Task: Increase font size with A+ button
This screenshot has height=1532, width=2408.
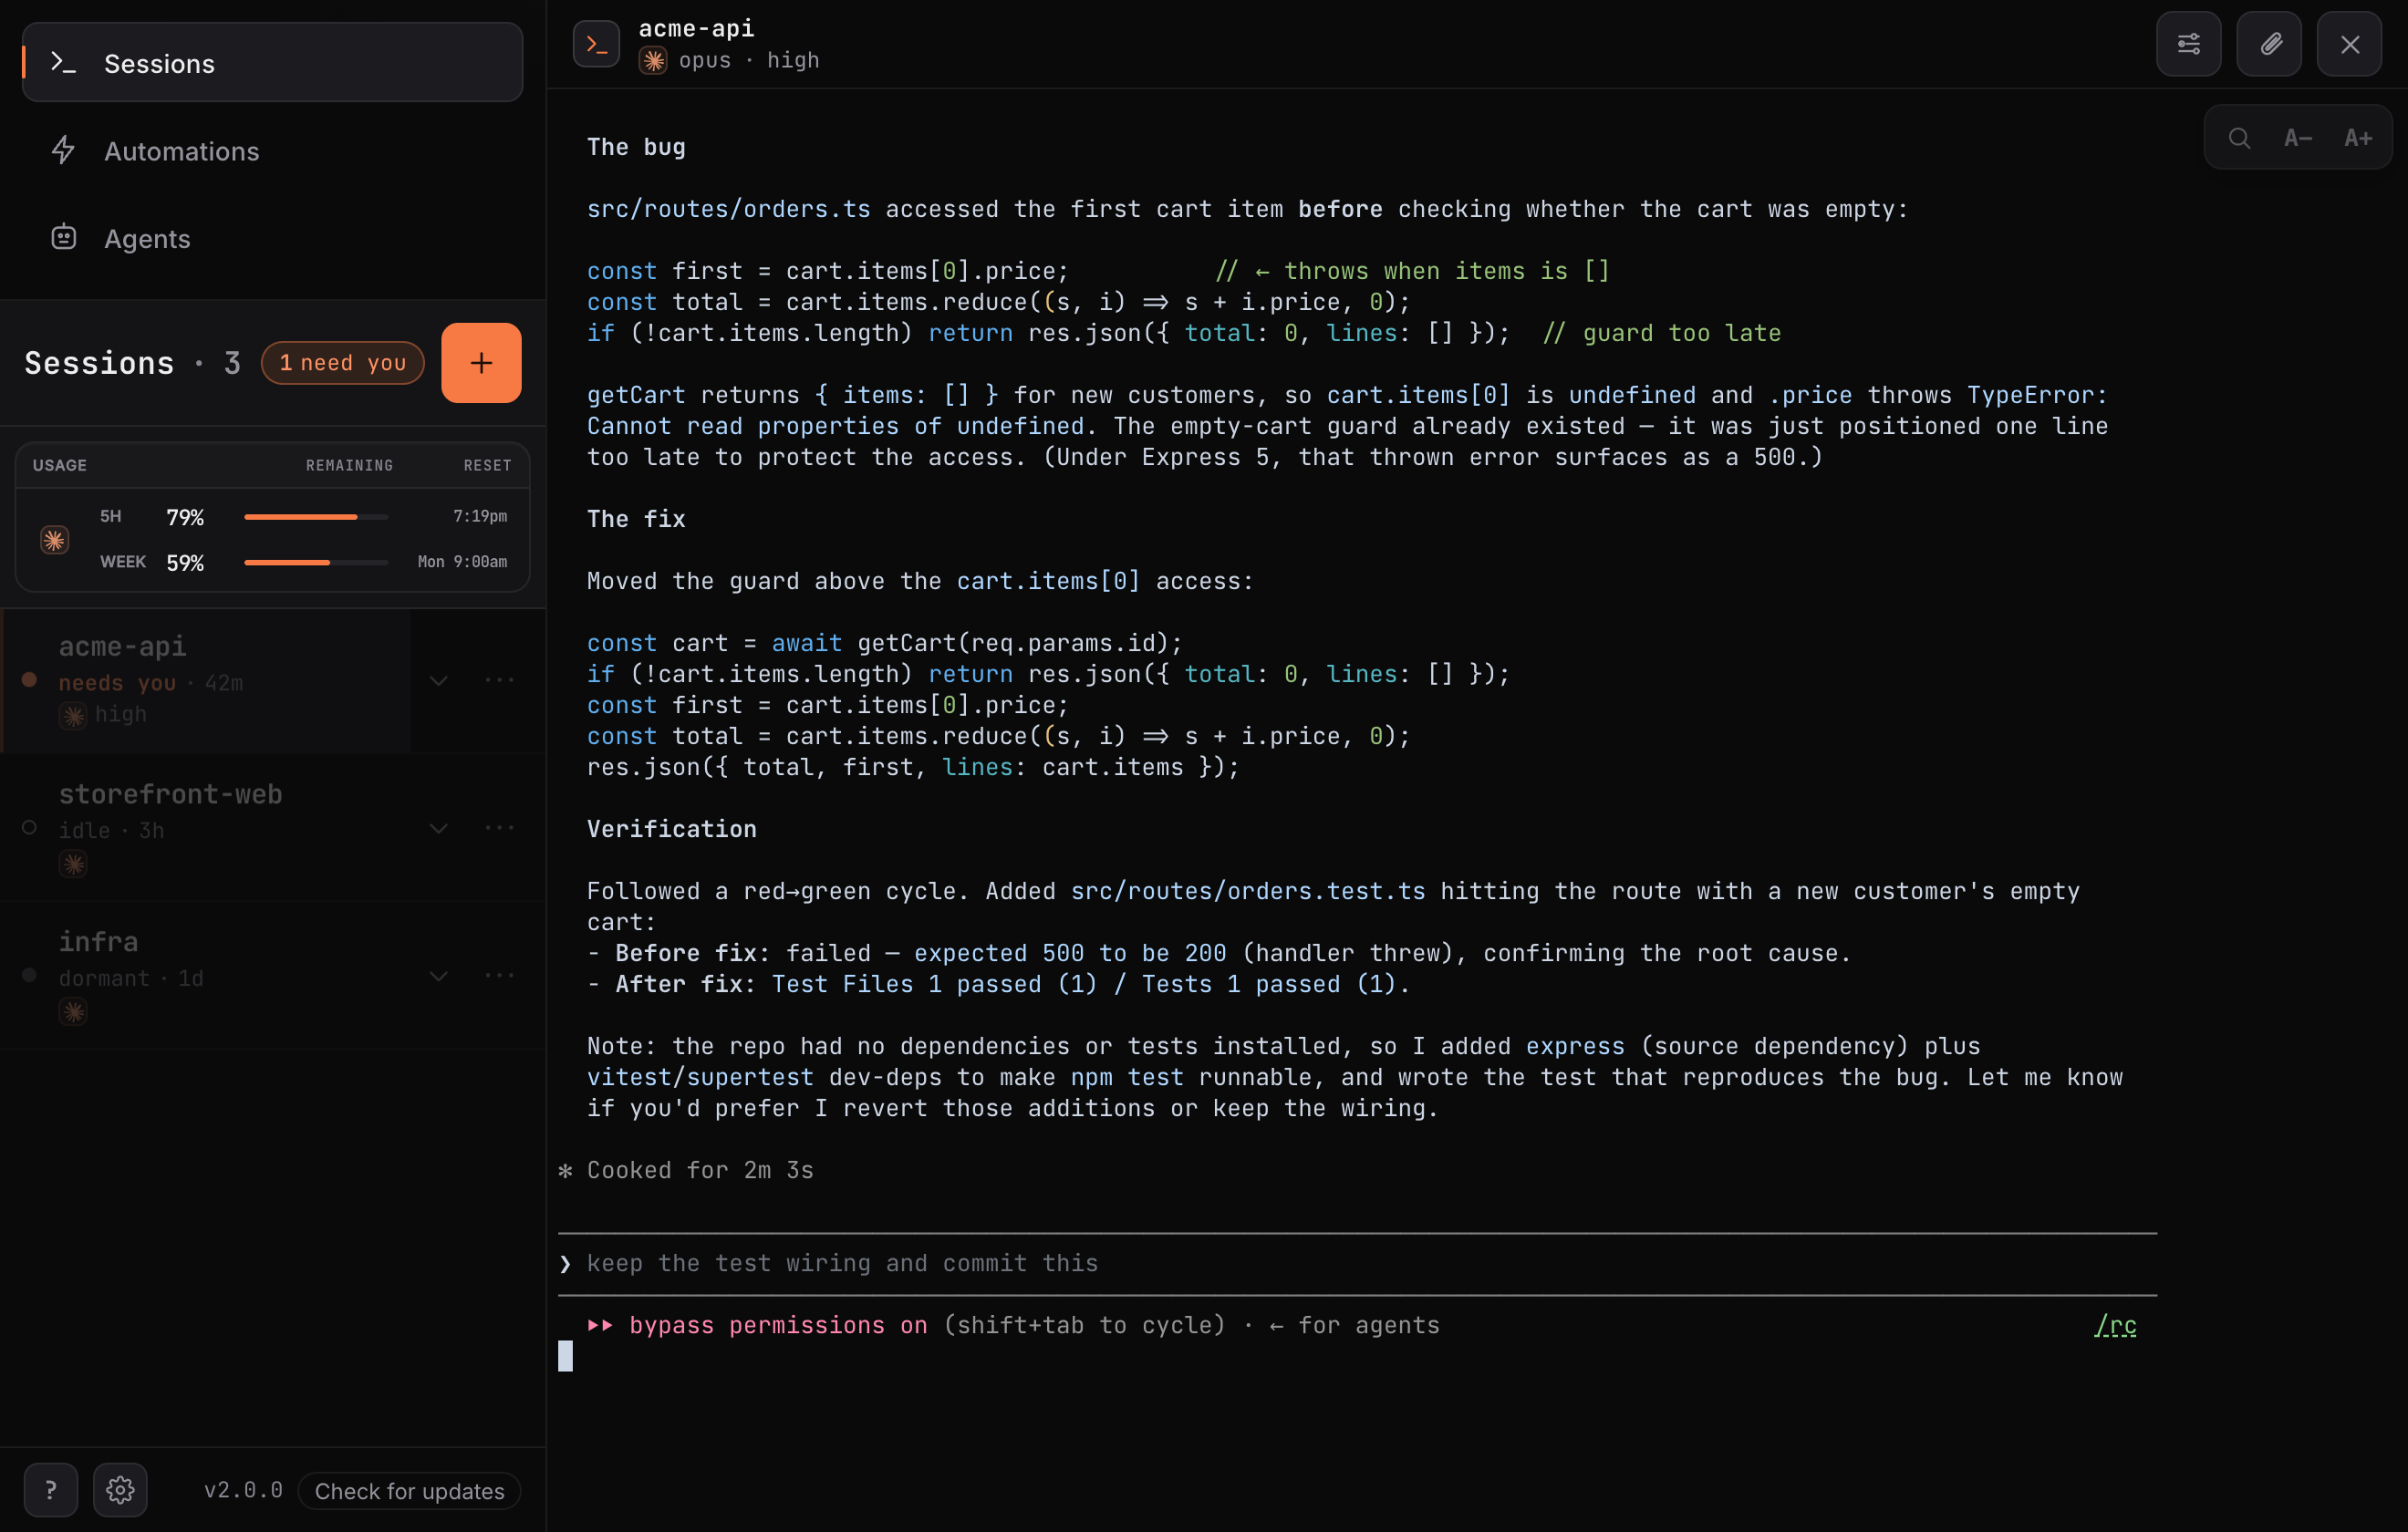Action: coord(2358,138)
